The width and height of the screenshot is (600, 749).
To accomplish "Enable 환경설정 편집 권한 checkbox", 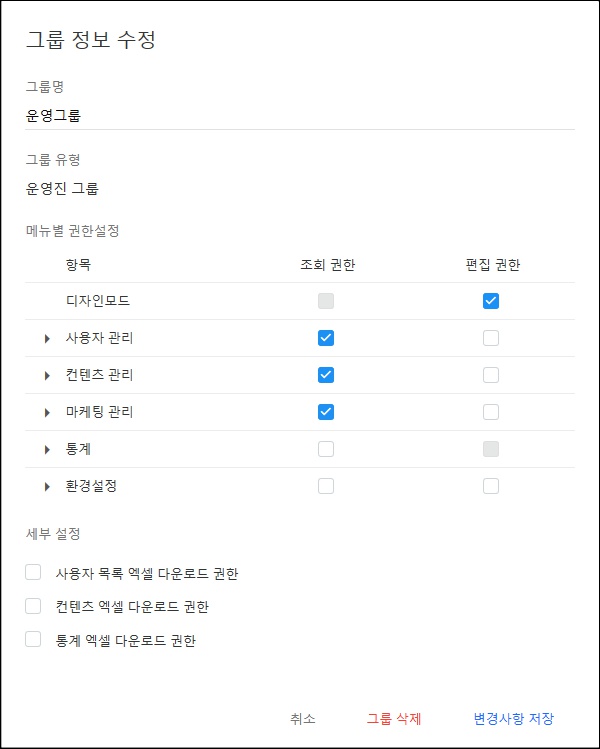I will [491, 486].
